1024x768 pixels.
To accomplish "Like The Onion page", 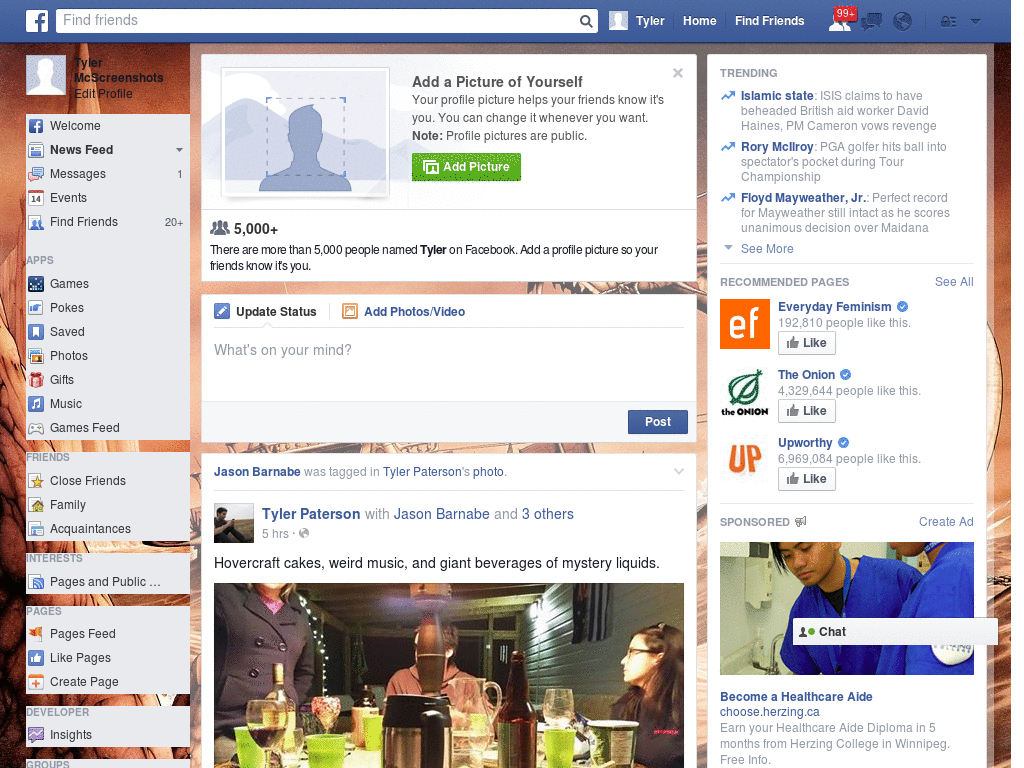I will 807,411.
